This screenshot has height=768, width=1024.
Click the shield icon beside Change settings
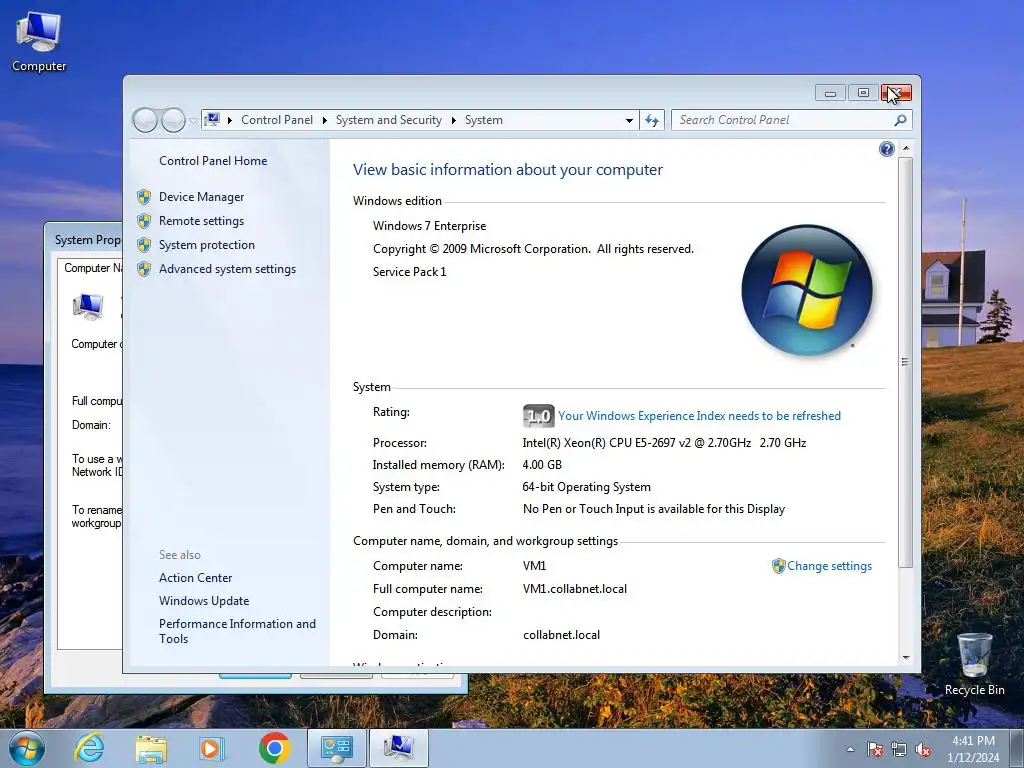click(778, 566)
